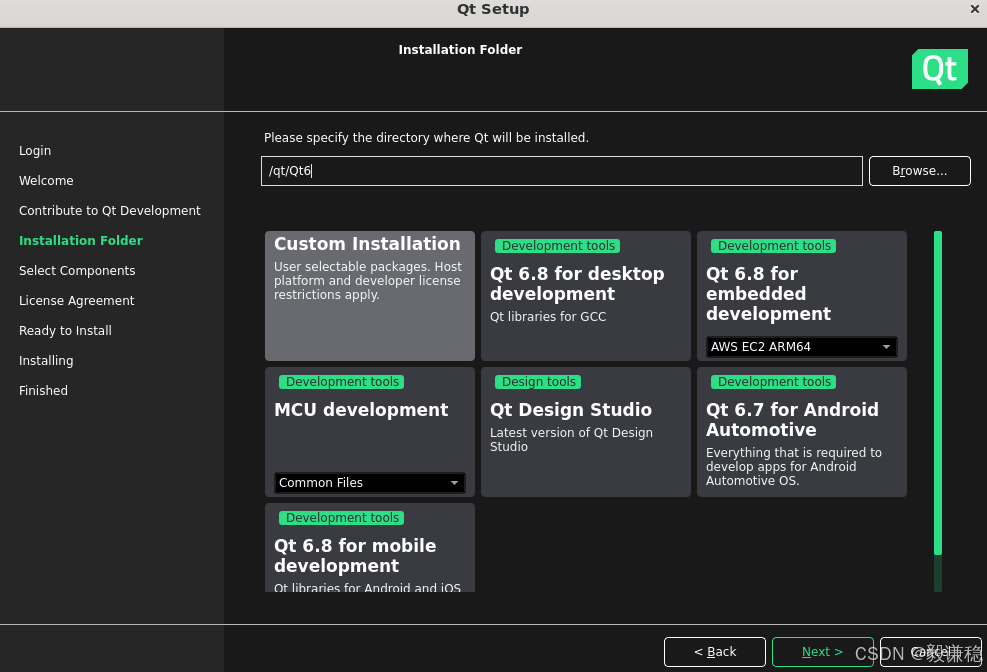Select the Qt Design Studio card

[x=586, y=432]
